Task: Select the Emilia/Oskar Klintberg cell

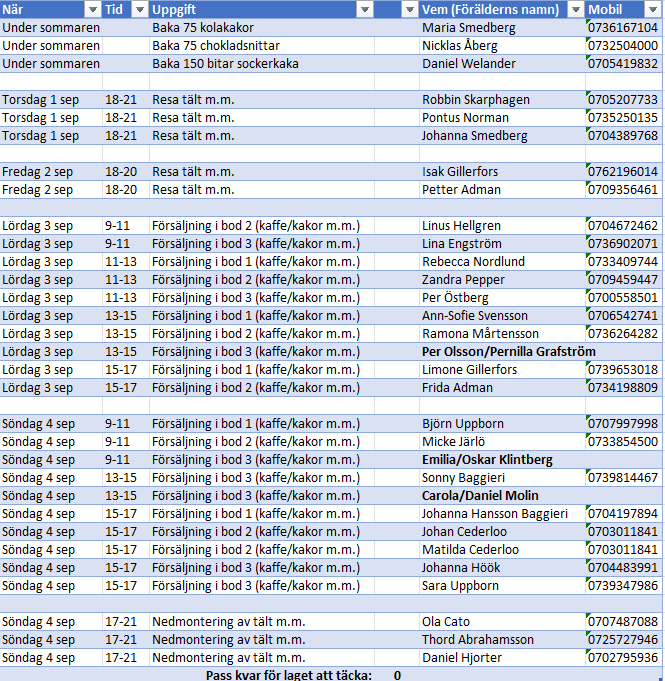Action: [487, 460]
